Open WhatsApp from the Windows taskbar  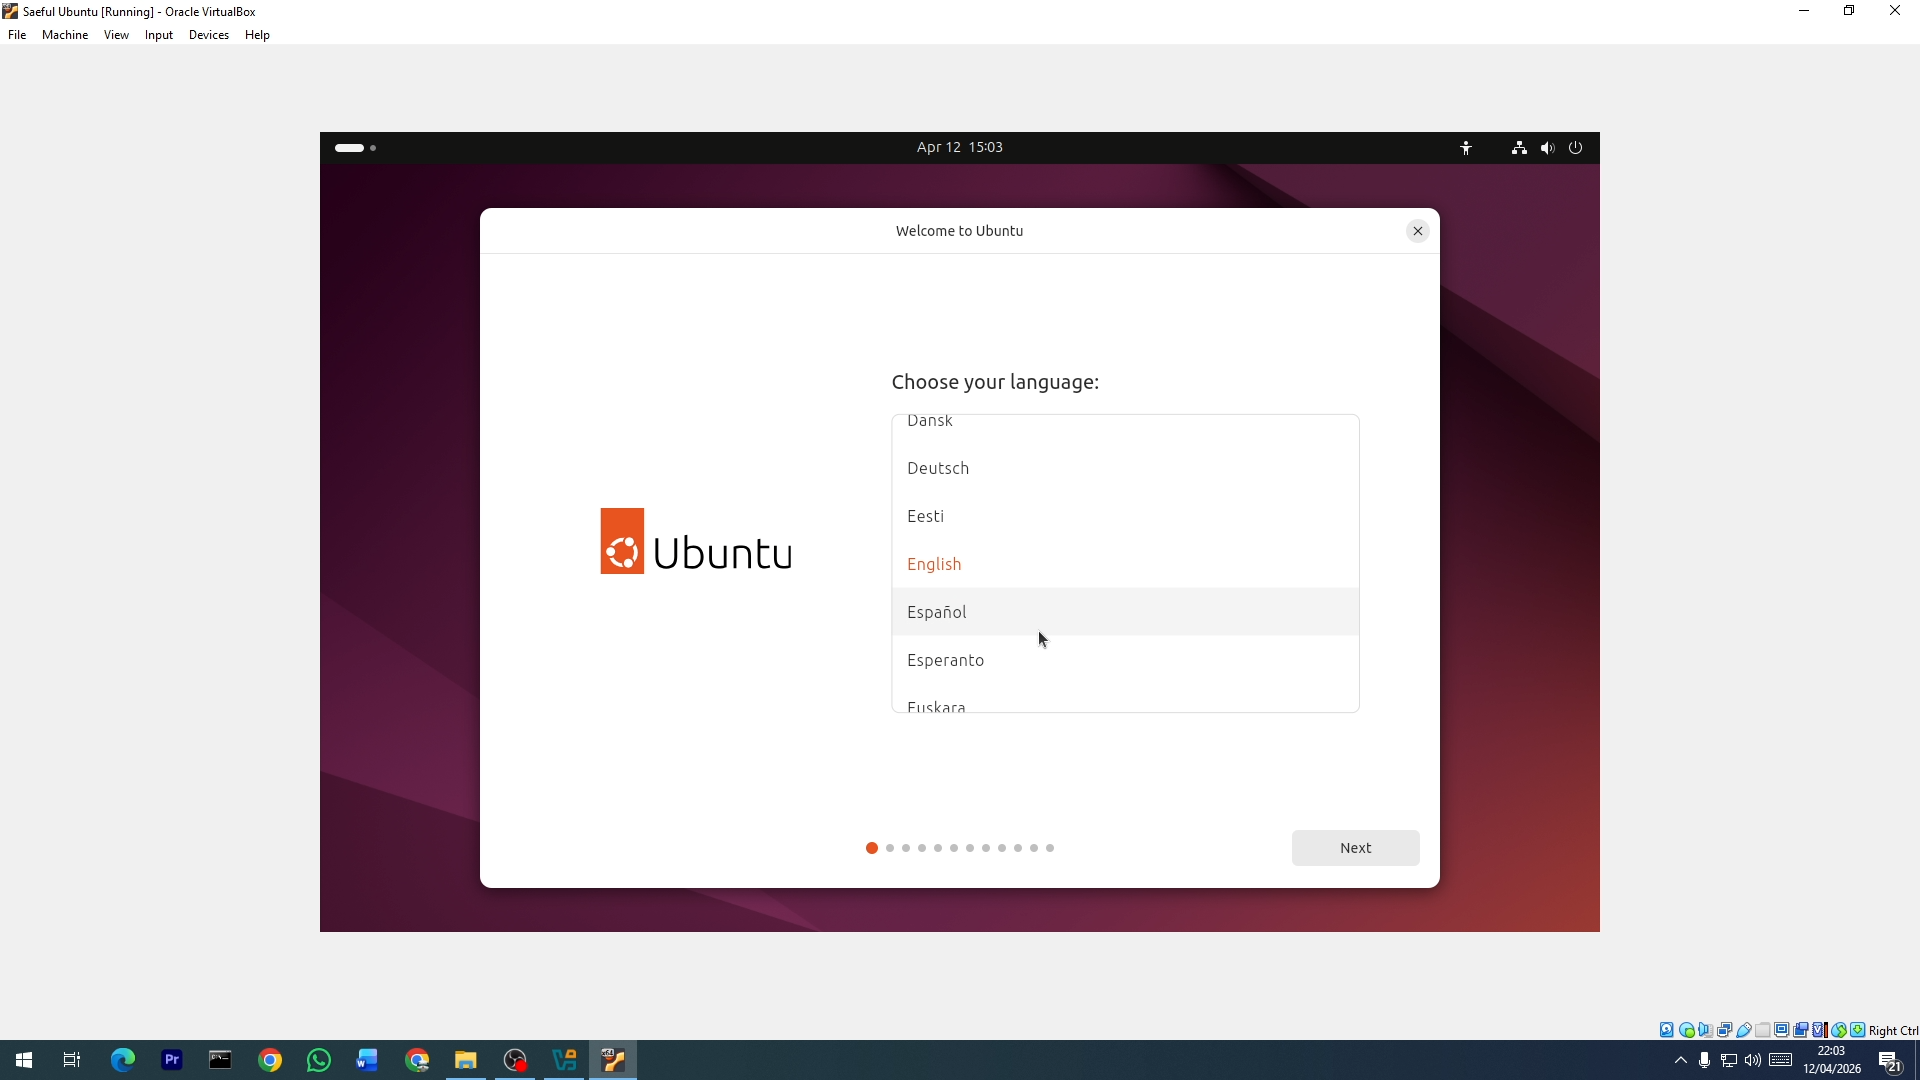point(318,1060)
